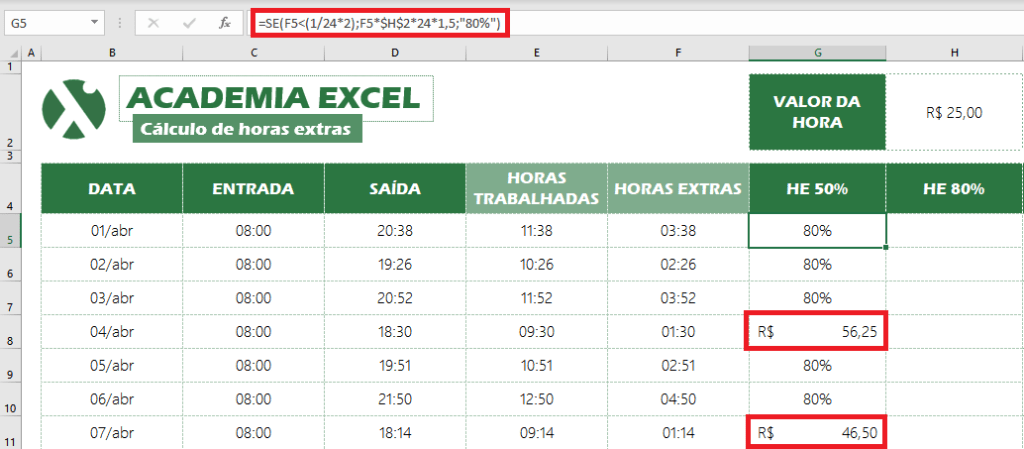Select the 03:52 overtime cell
Viewport: 1024px width, 449px height.
[678, 298]
